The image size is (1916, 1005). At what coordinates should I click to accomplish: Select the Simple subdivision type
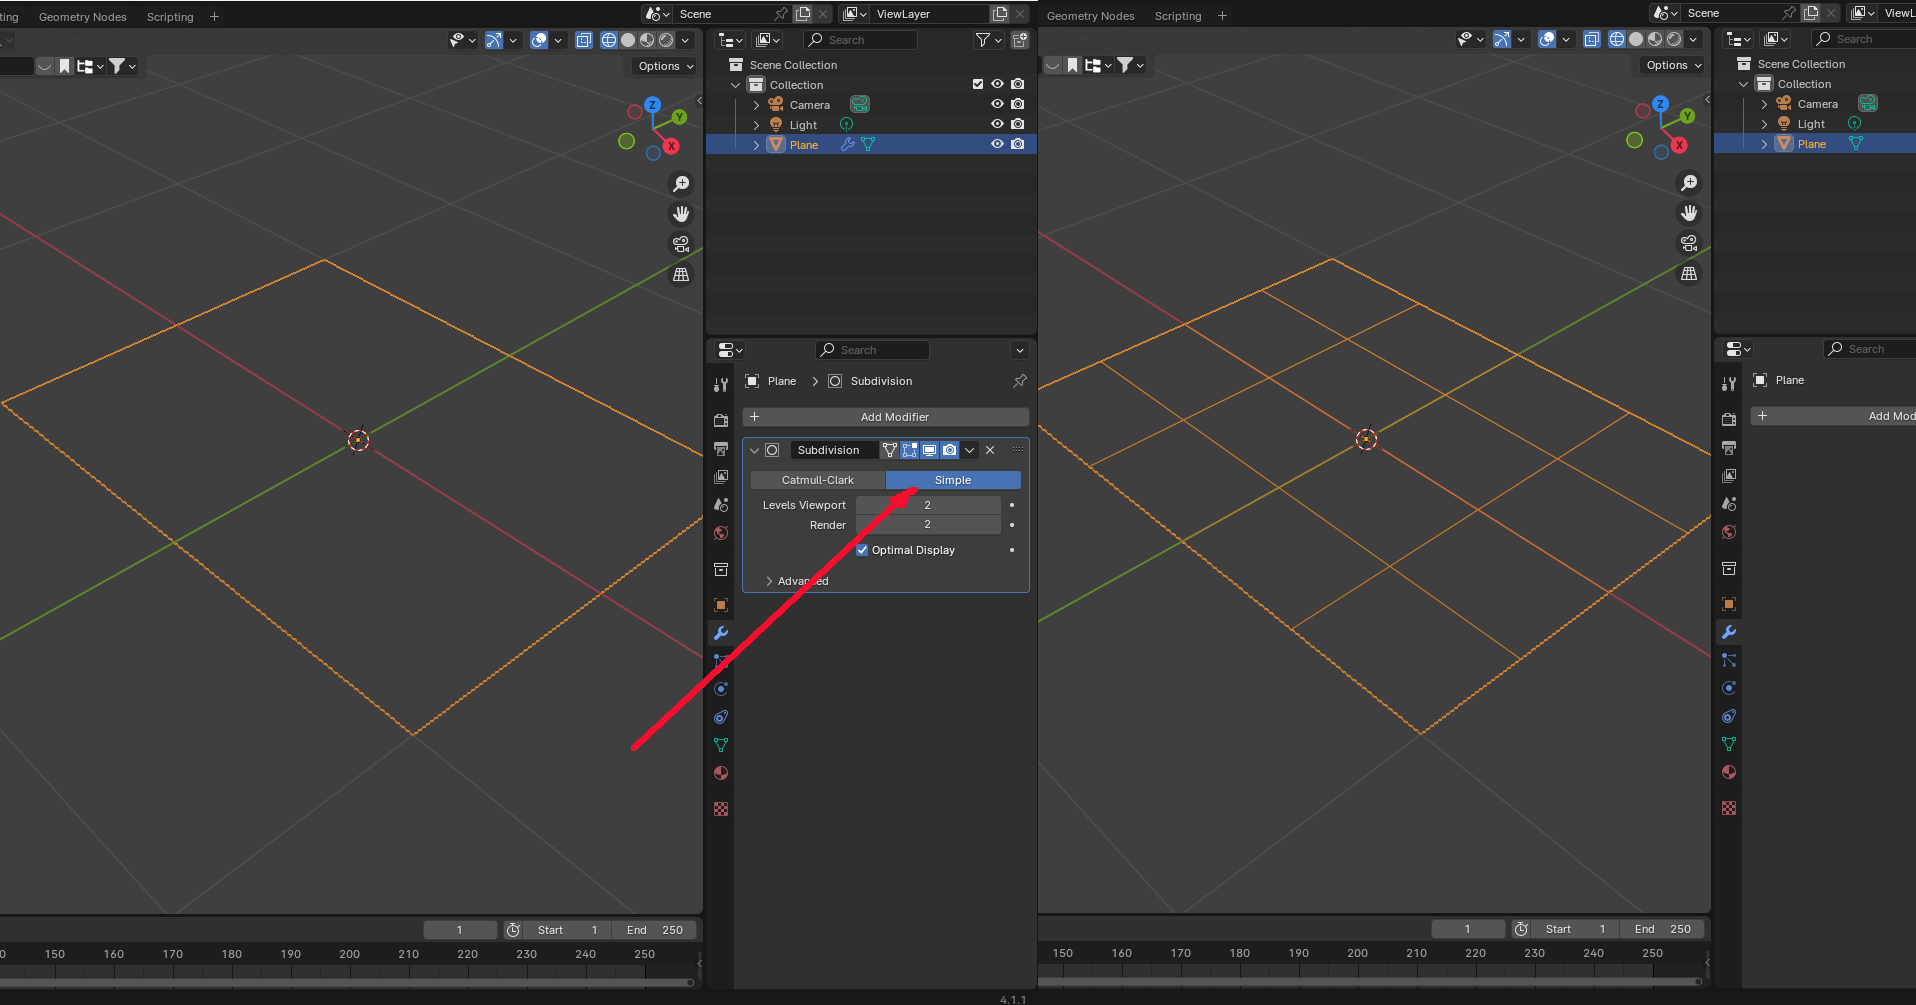[x=952, y=480]
